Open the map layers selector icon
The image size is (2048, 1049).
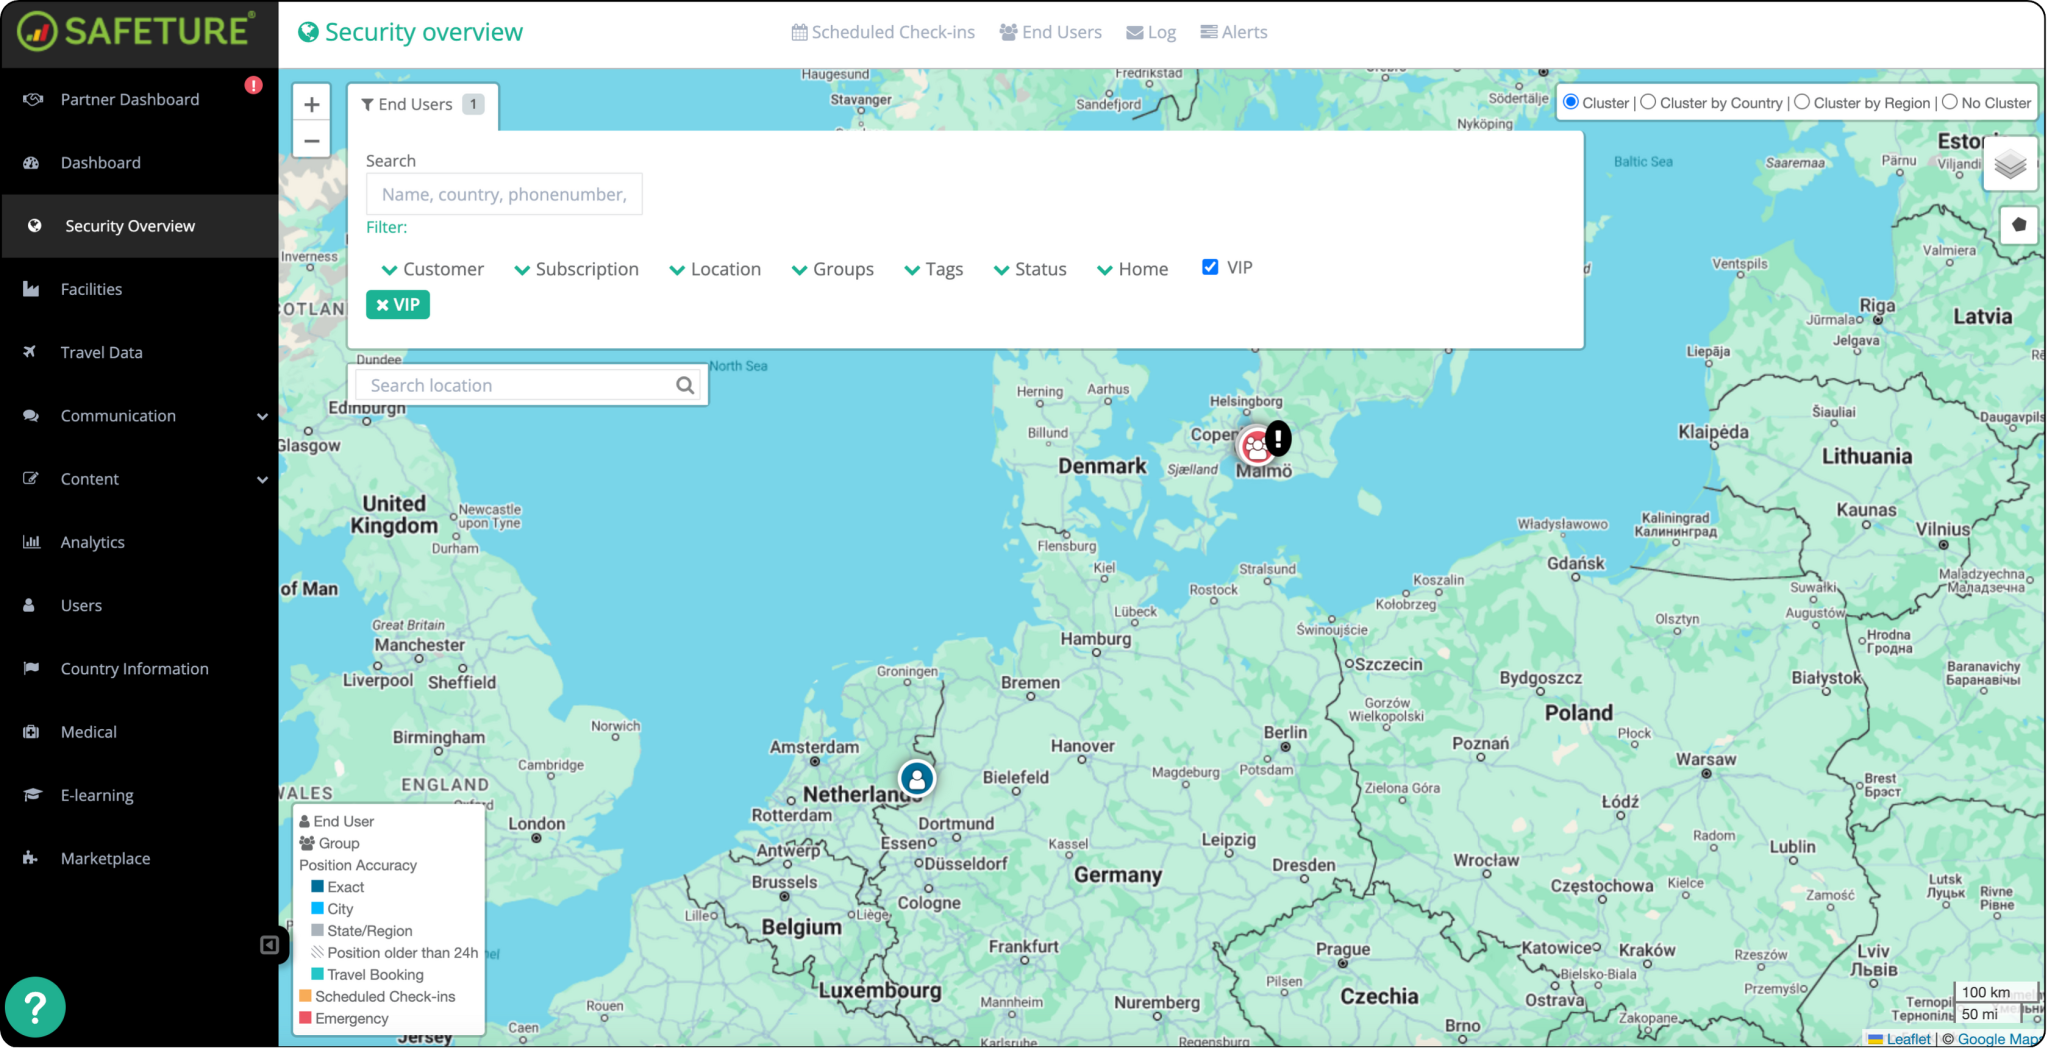click(x=2010, y=165)
